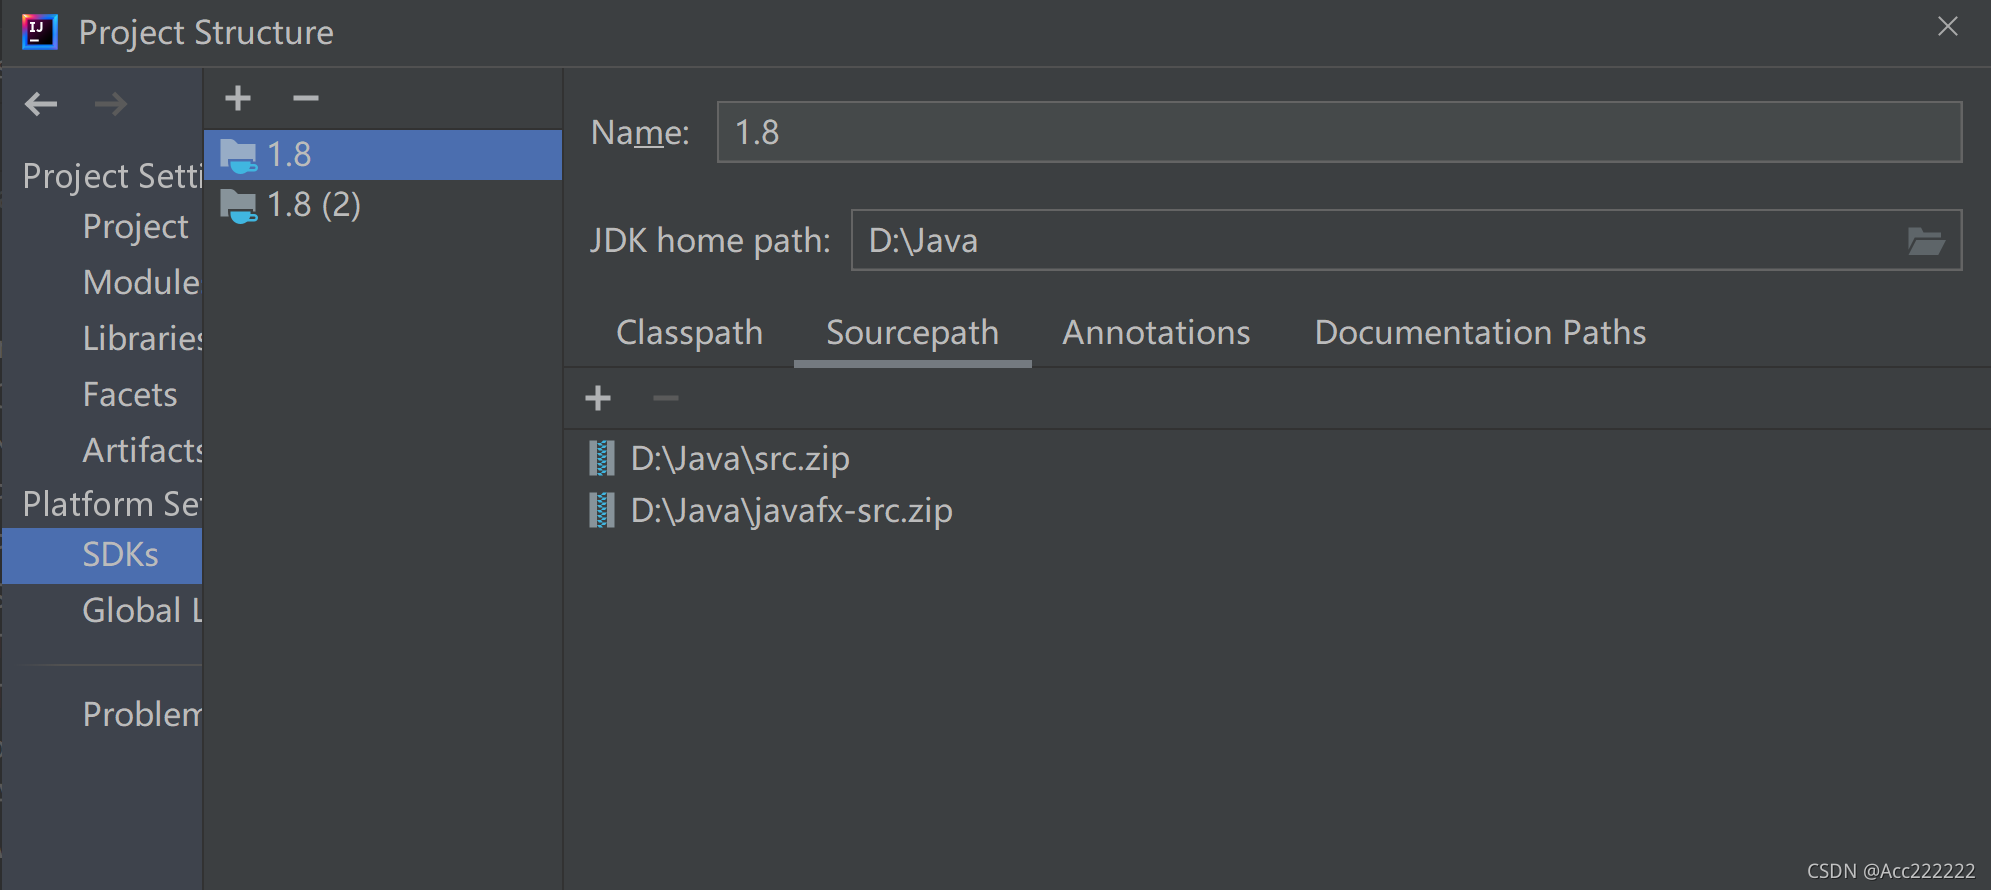This screenshot has width=1991, height=890.
Task: Click the 1.8 (2) JDK folder icon
Action: 238,206
